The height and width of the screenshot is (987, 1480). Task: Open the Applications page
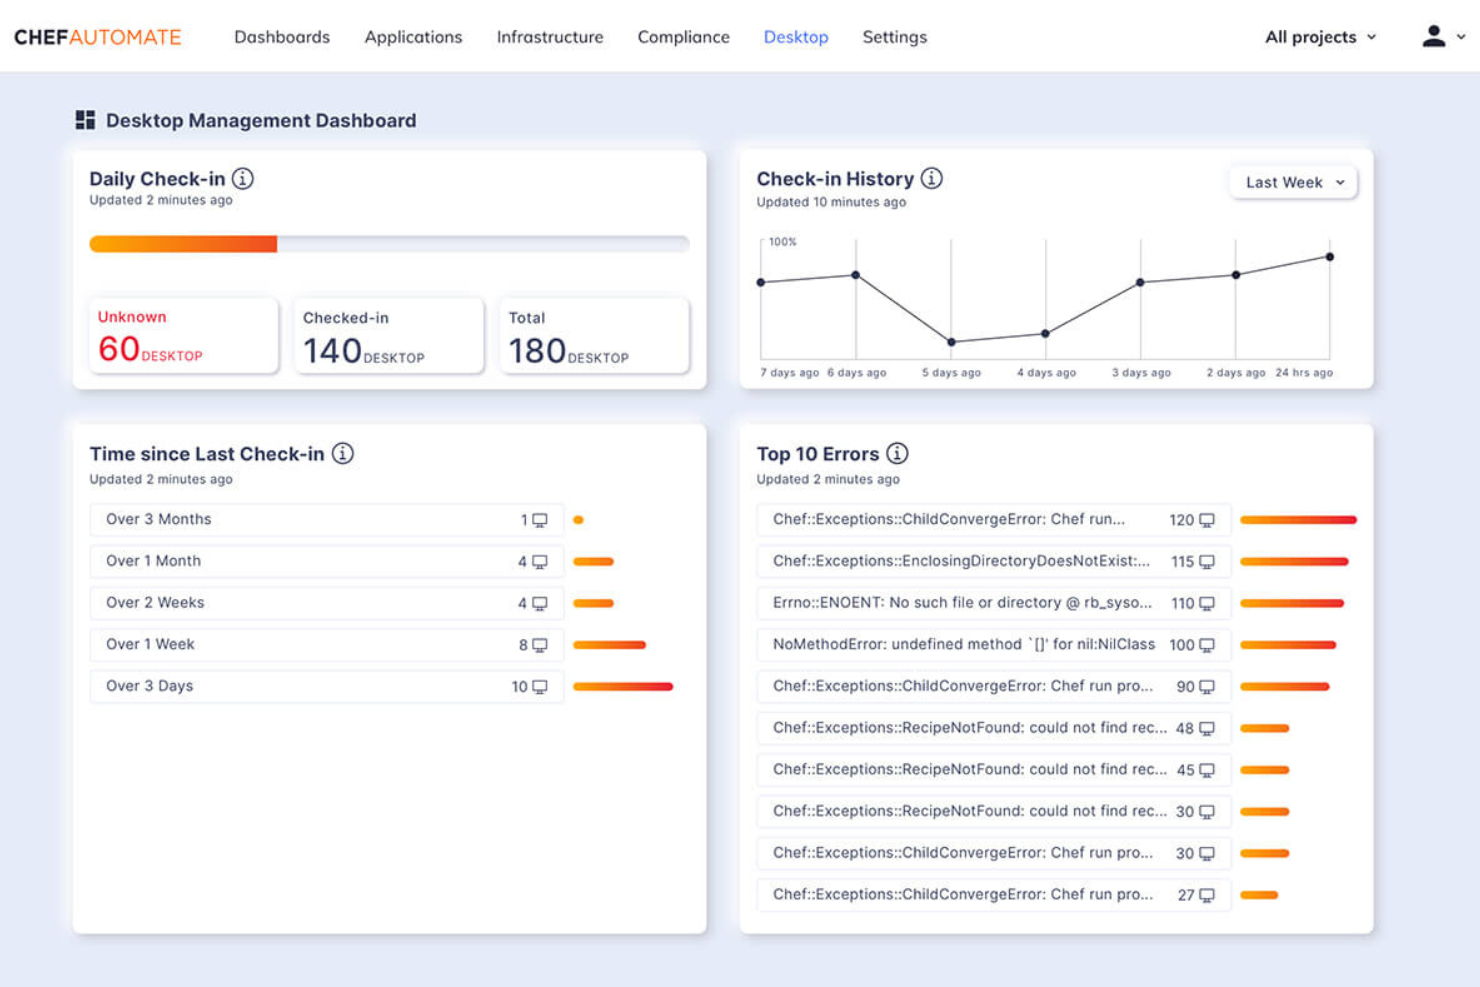(x=413, y=37)
